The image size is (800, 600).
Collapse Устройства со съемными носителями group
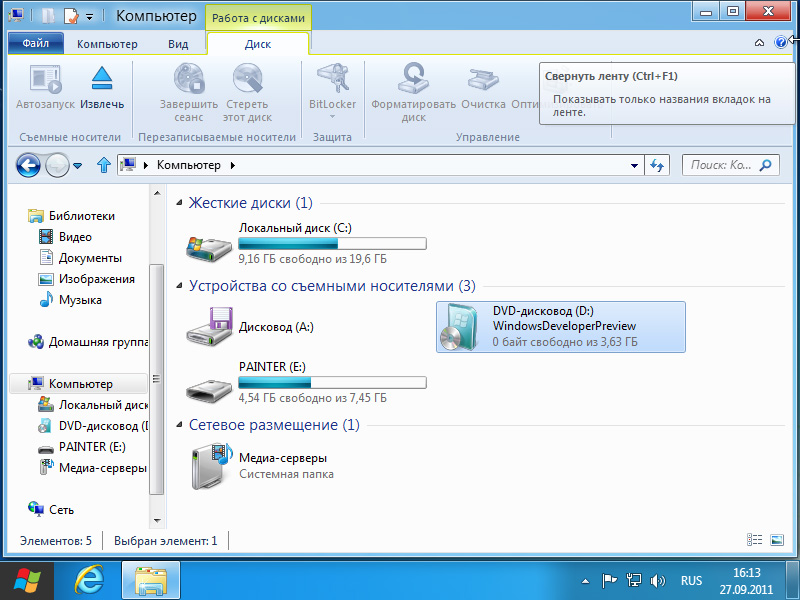point(179,286)
